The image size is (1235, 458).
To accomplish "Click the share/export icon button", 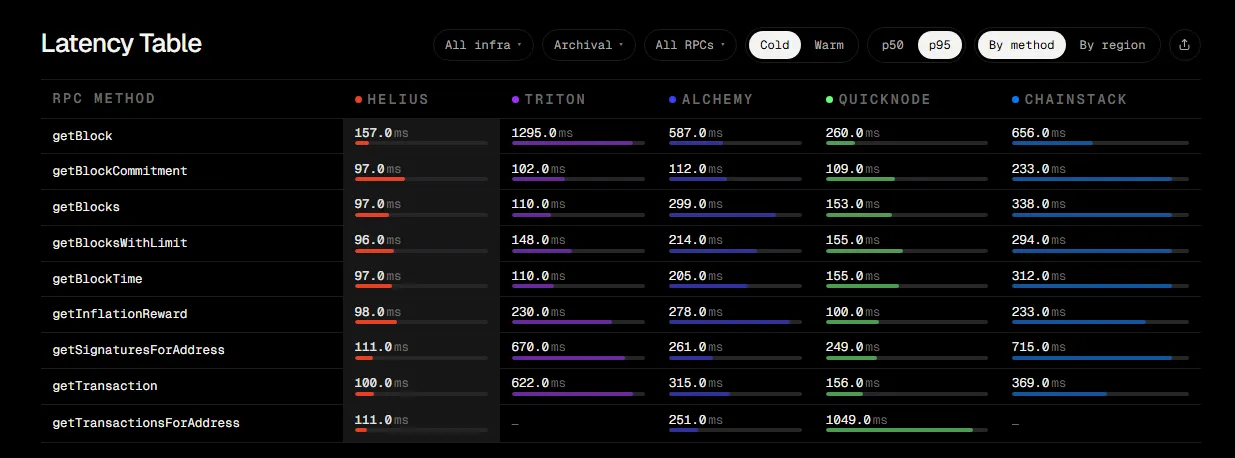I will pyautogui.click(x=1184, y=45).
